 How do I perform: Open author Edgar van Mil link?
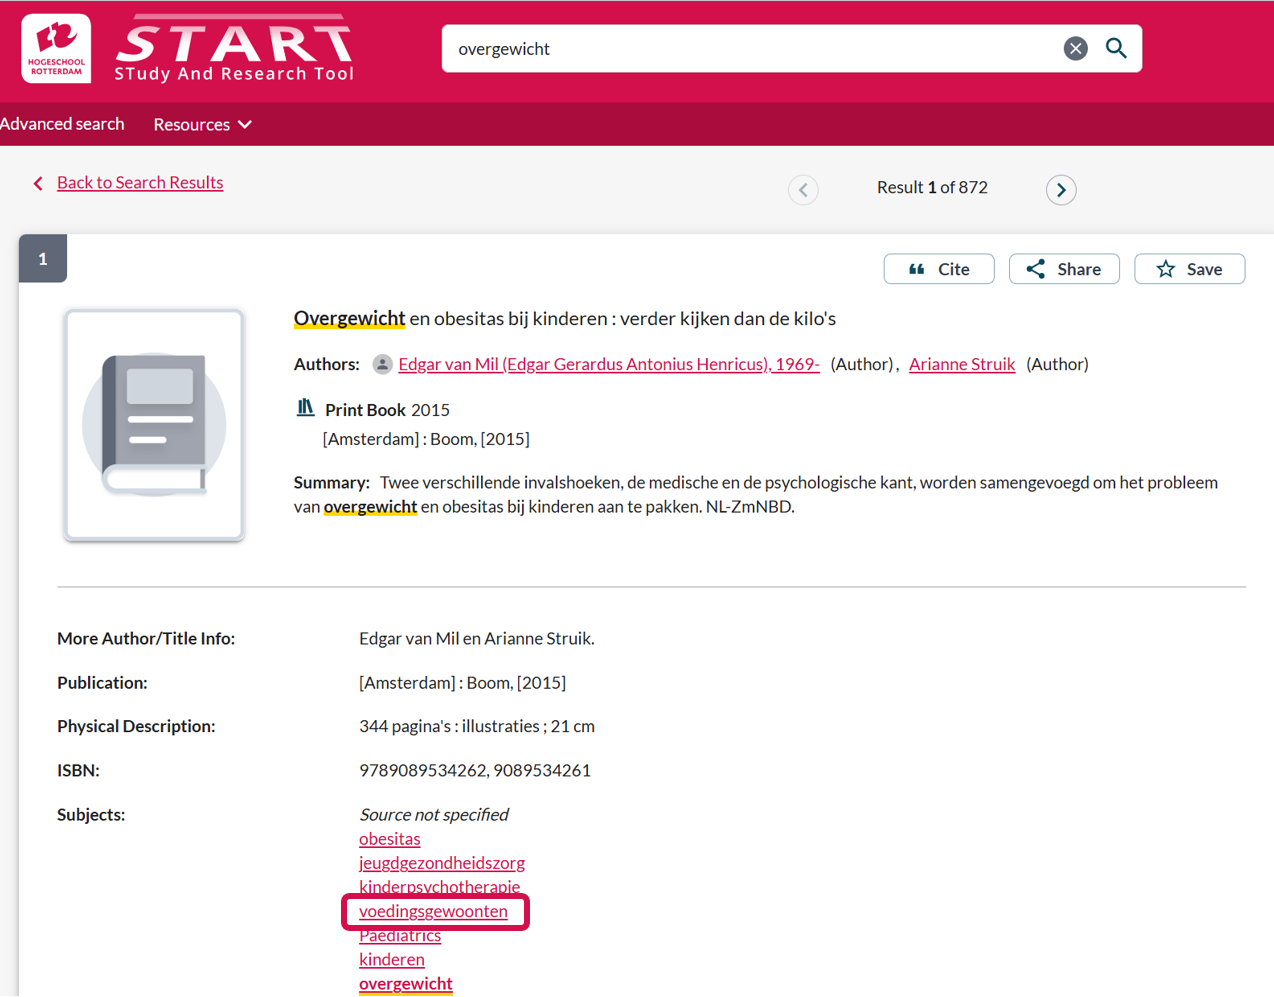[x=608, y=365]
